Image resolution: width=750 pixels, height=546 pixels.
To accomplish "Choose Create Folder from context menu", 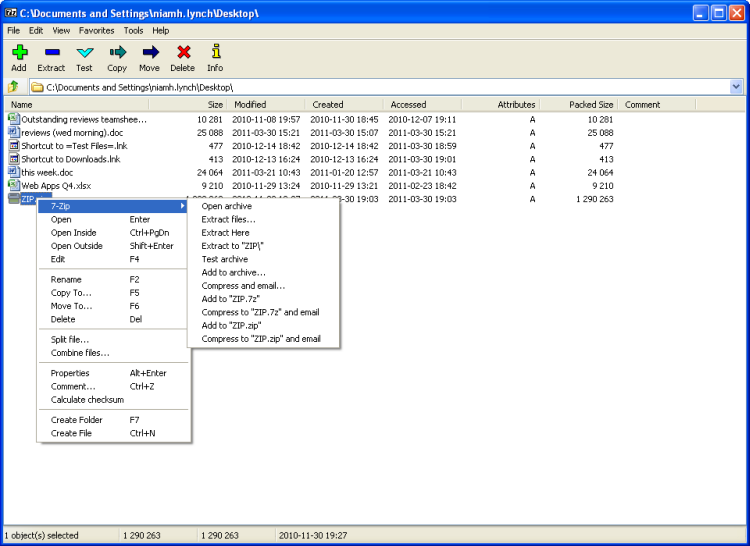I will [77, 420].
